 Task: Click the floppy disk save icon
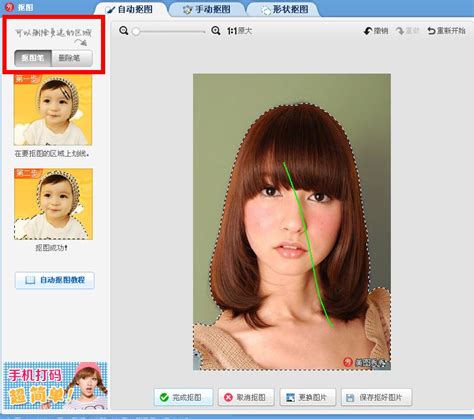350,398
